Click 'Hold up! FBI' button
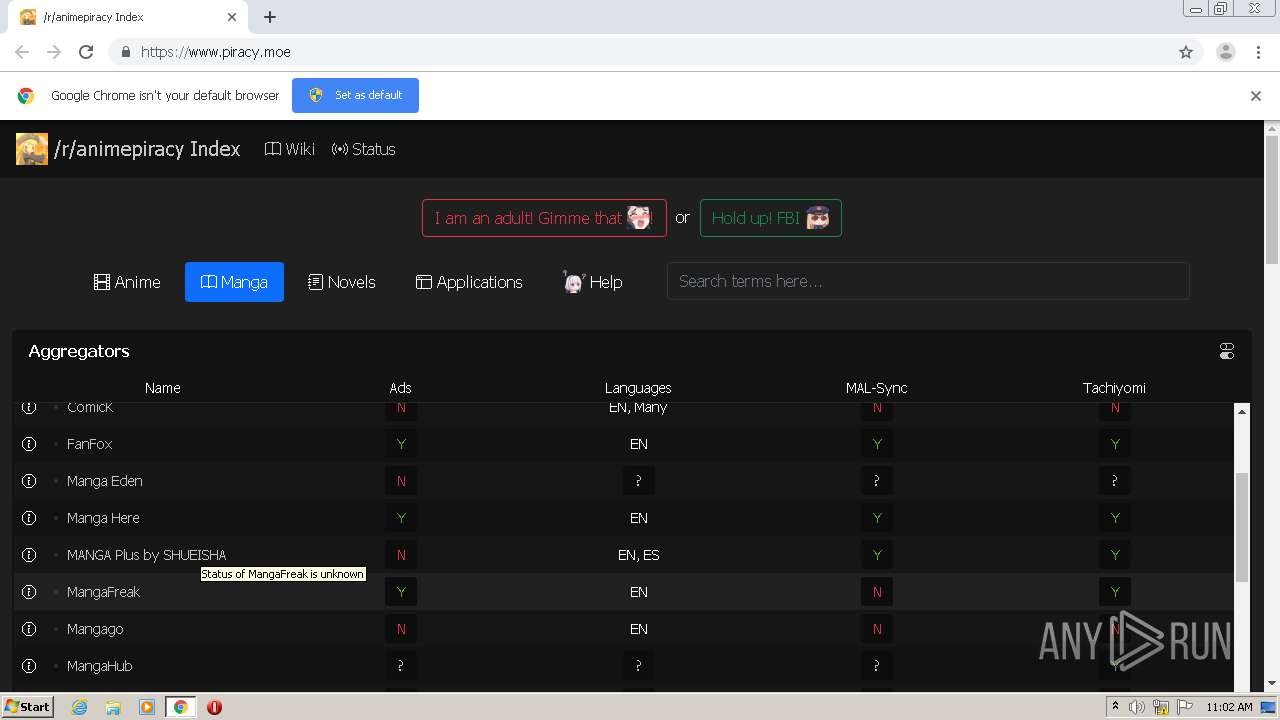Screen dimensions: 1280x720 [x=771, y=218]
